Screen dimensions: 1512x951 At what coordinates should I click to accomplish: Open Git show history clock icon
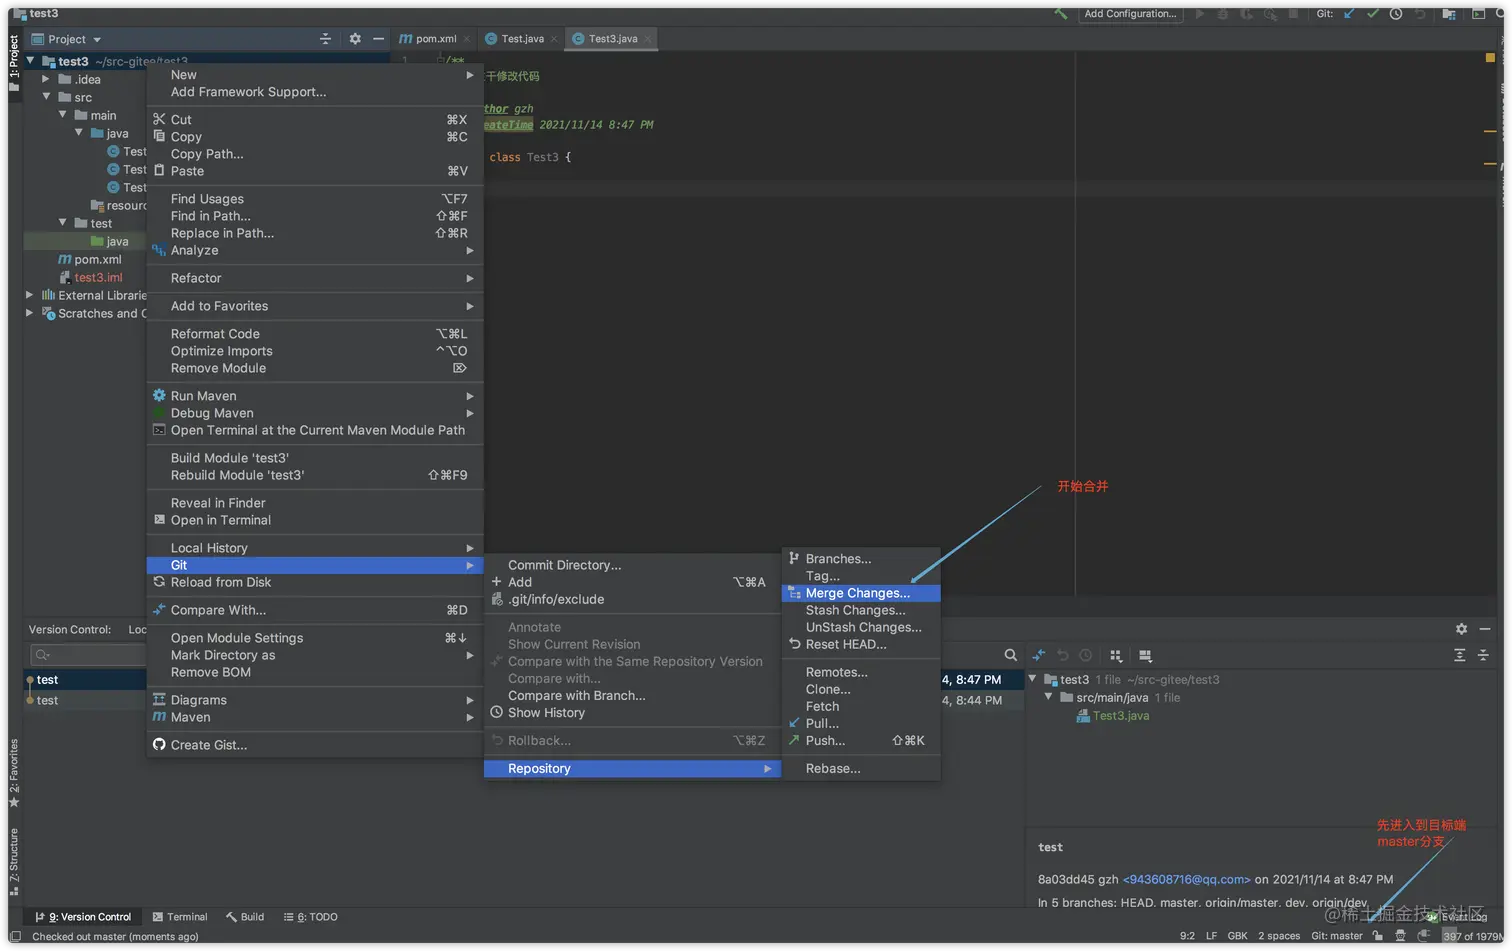click(1396, 14)
